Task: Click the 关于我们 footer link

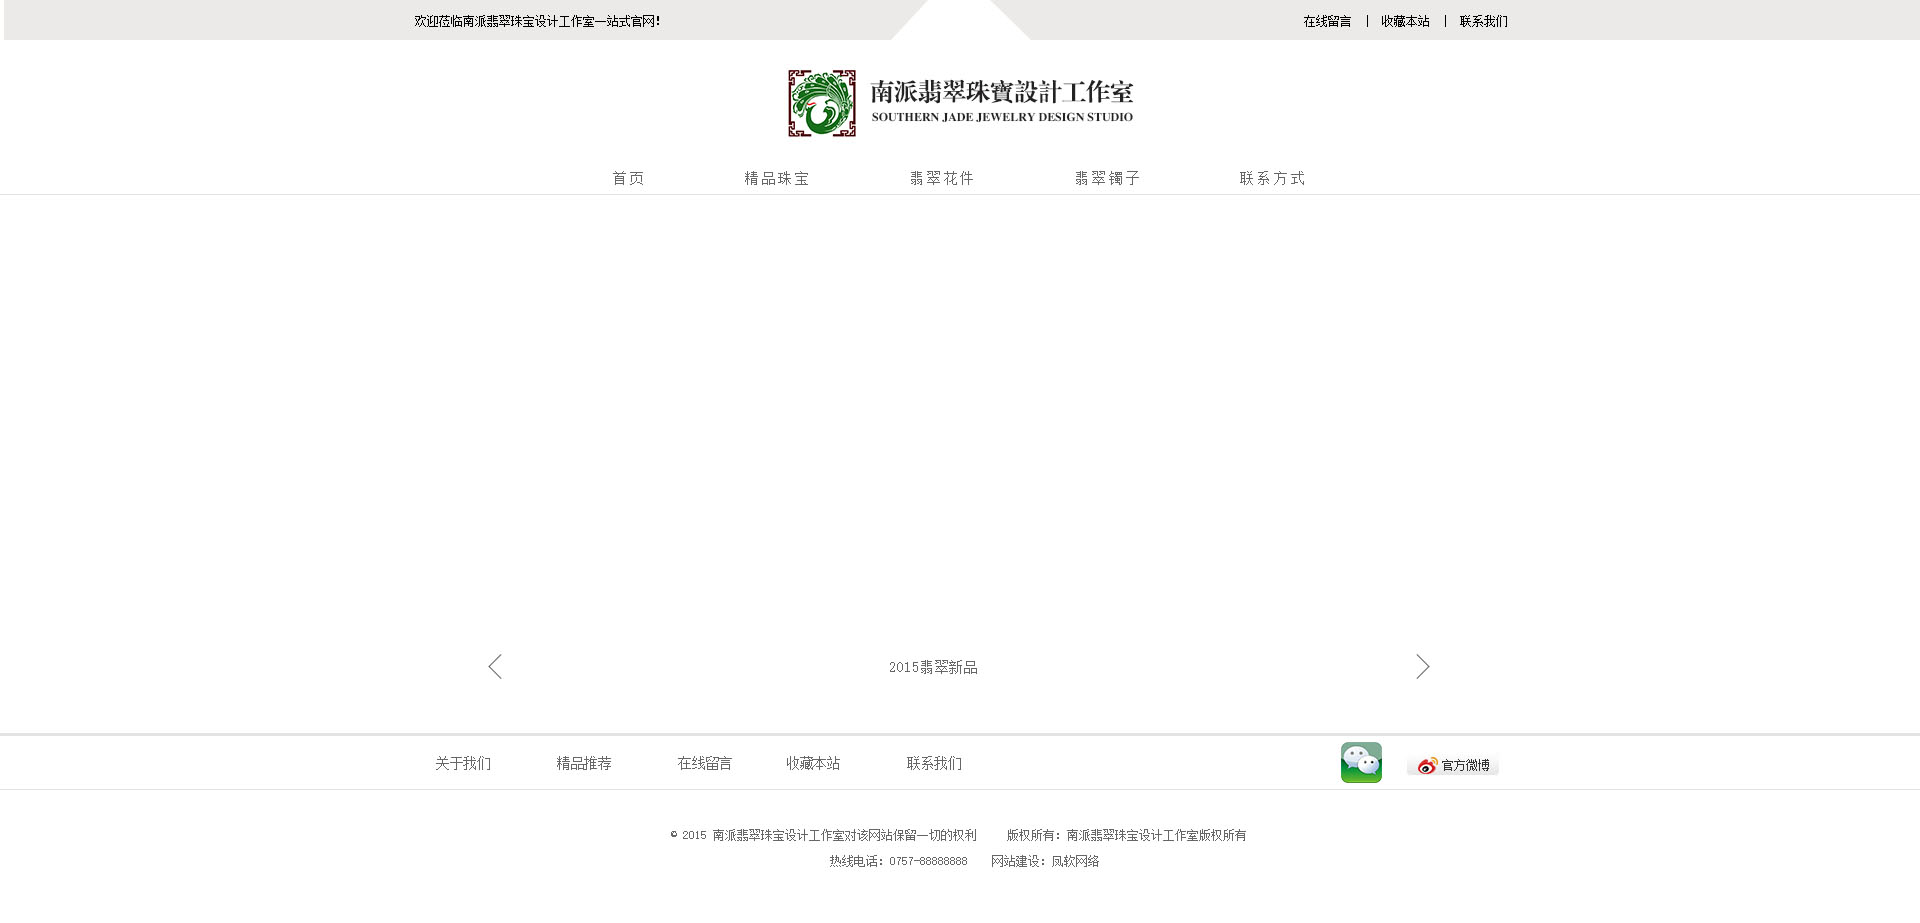Action: pyautogui.click(x=463, y=763)
